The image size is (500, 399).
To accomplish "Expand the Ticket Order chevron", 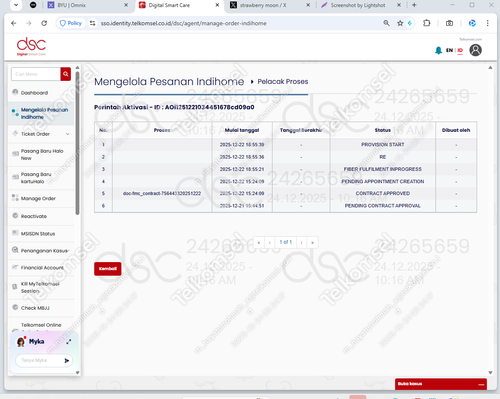I will (x=68, y=134).
